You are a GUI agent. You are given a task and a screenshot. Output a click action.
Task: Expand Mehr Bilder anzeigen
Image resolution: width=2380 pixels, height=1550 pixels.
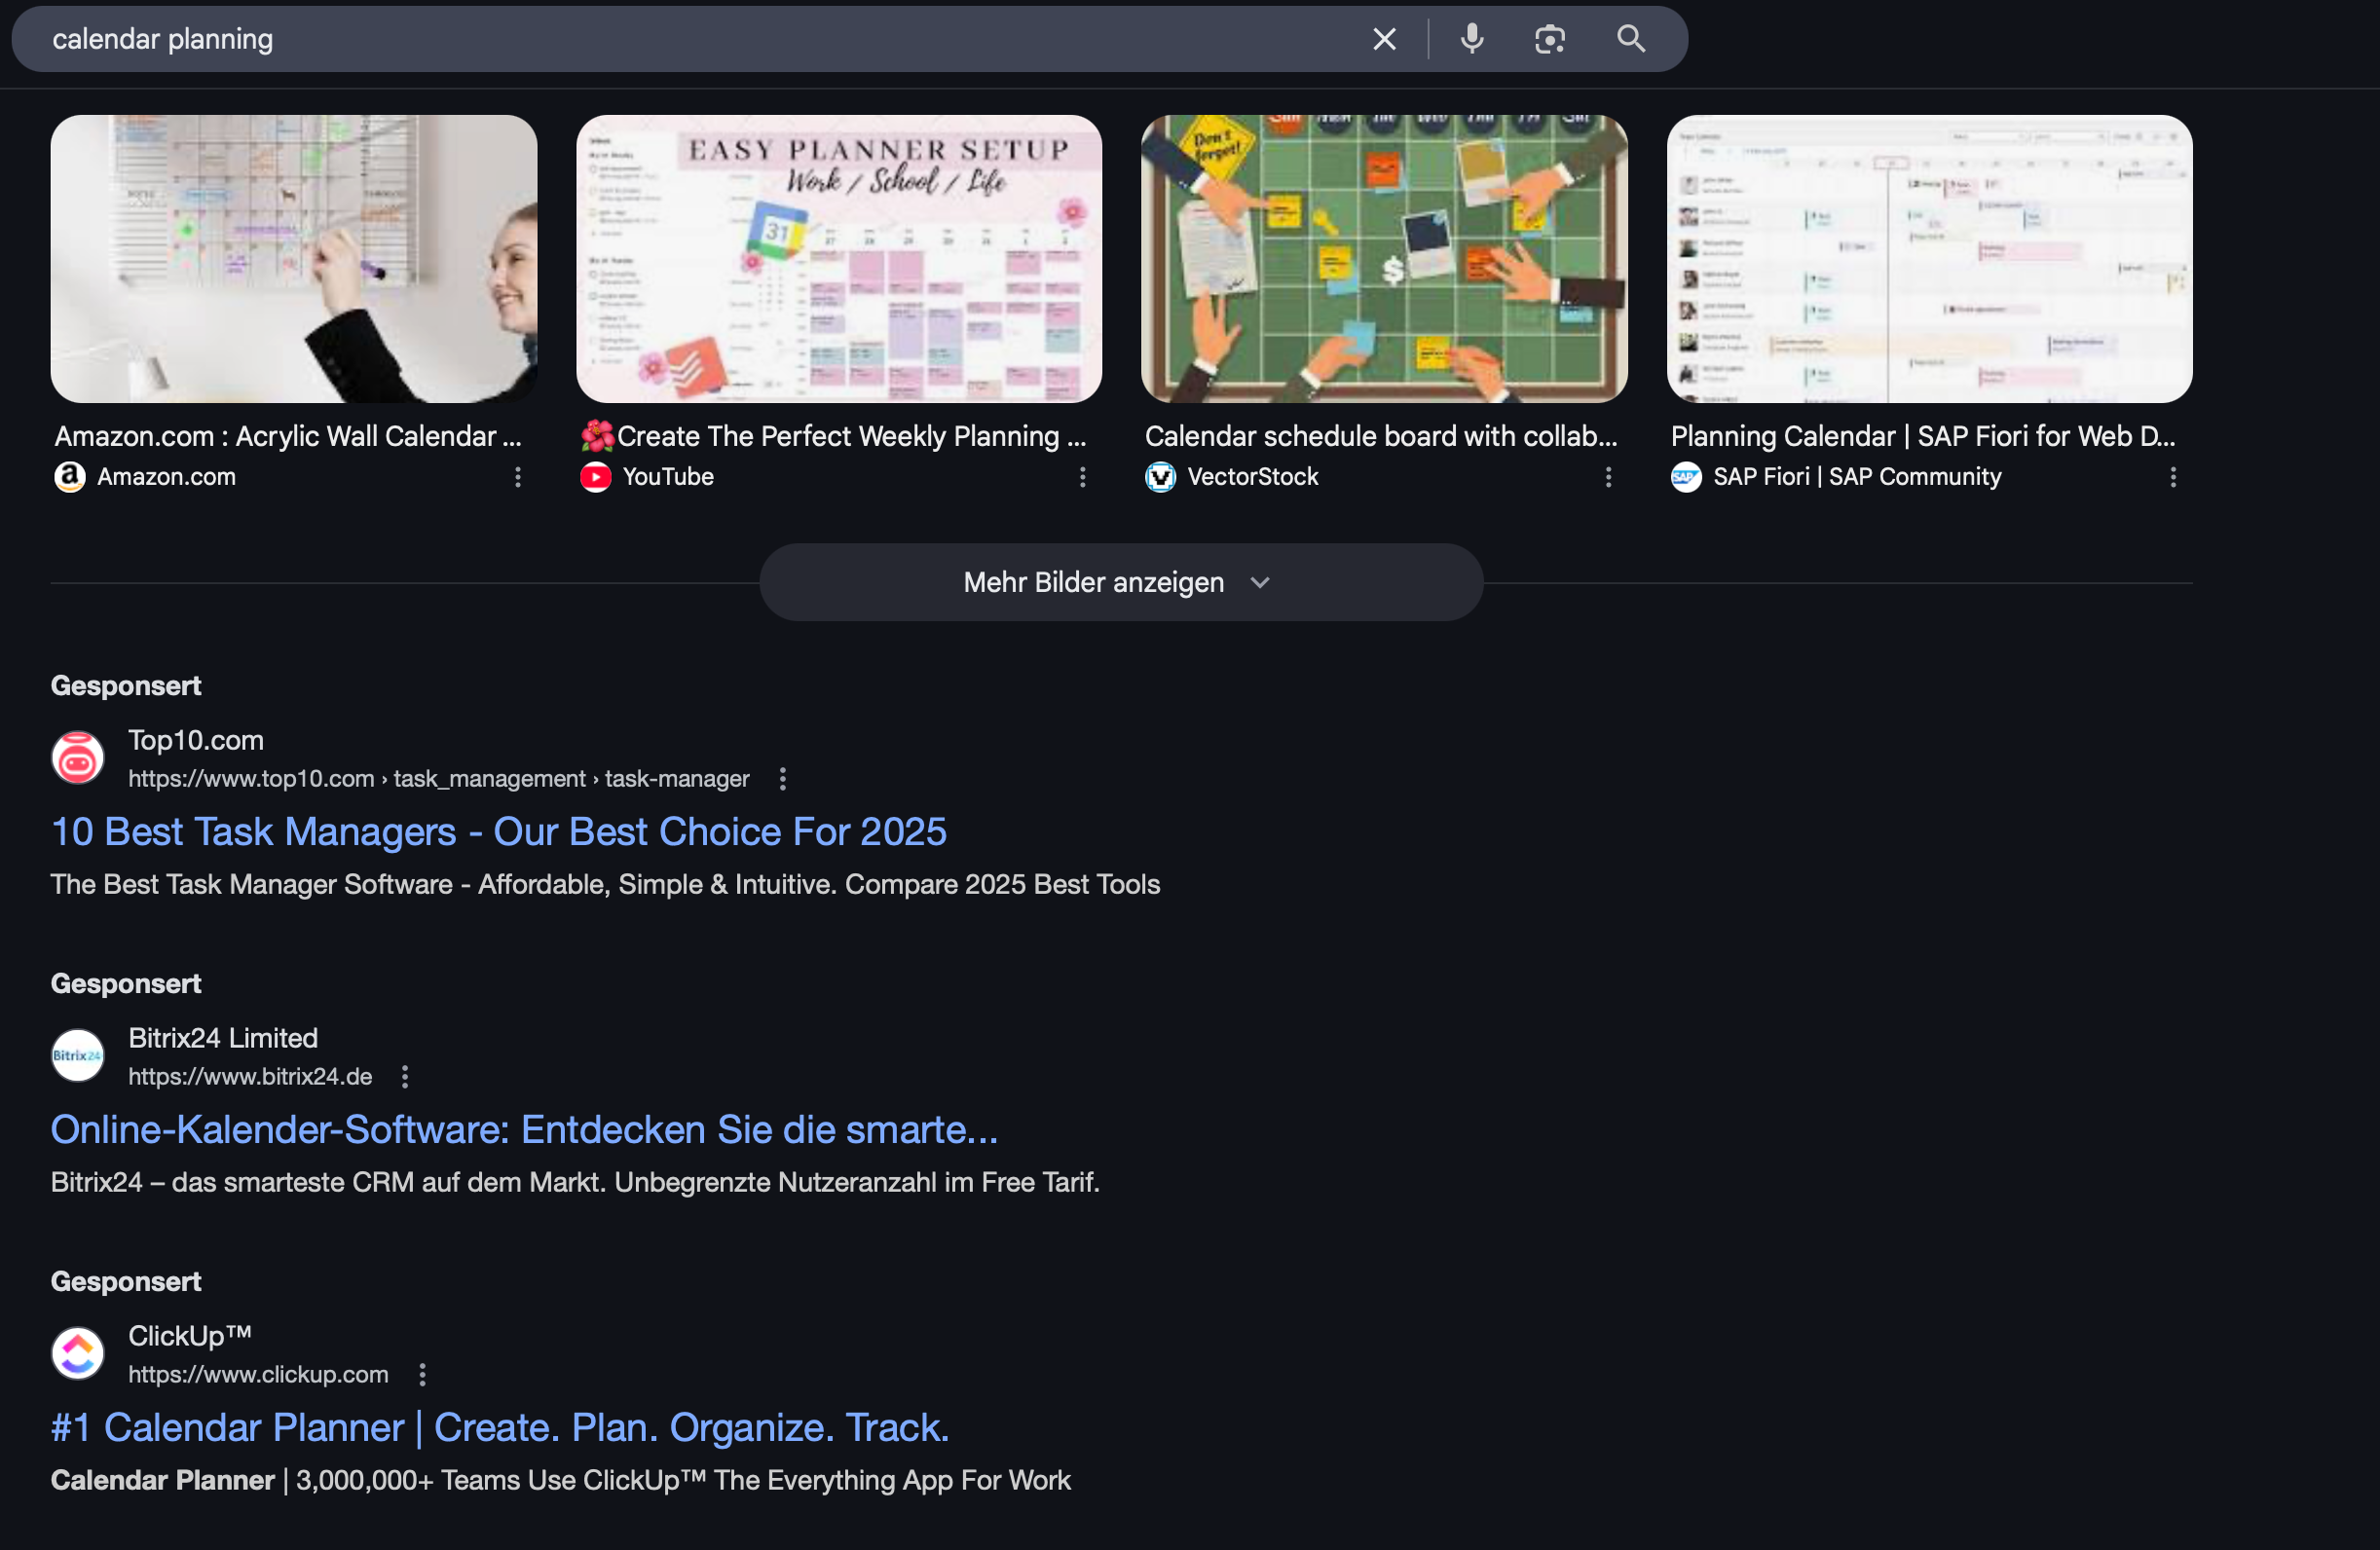click(x=1120, y=582)
